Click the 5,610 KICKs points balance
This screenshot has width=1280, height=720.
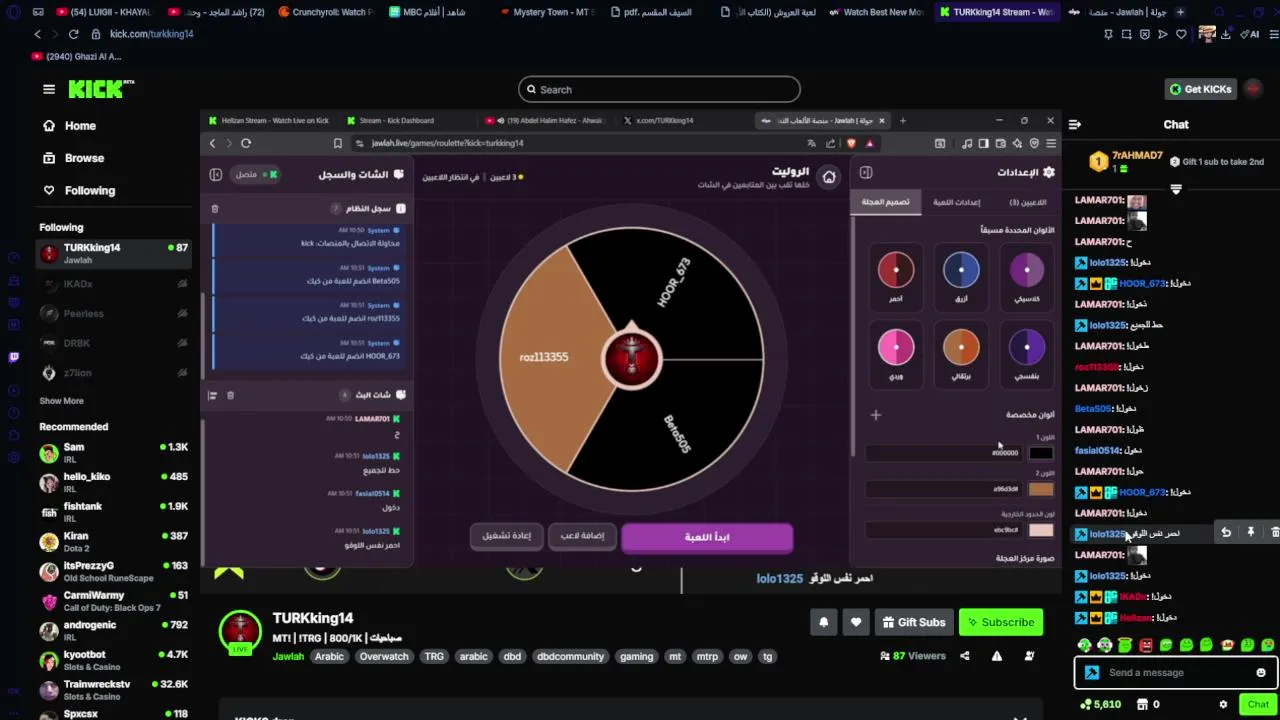pos(1101,704)
